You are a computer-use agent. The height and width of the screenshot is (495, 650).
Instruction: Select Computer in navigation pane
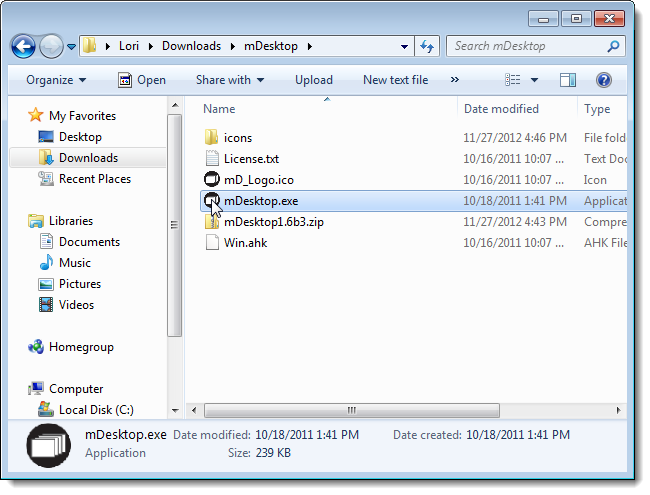pyautogui.click(x=76, y=389)
